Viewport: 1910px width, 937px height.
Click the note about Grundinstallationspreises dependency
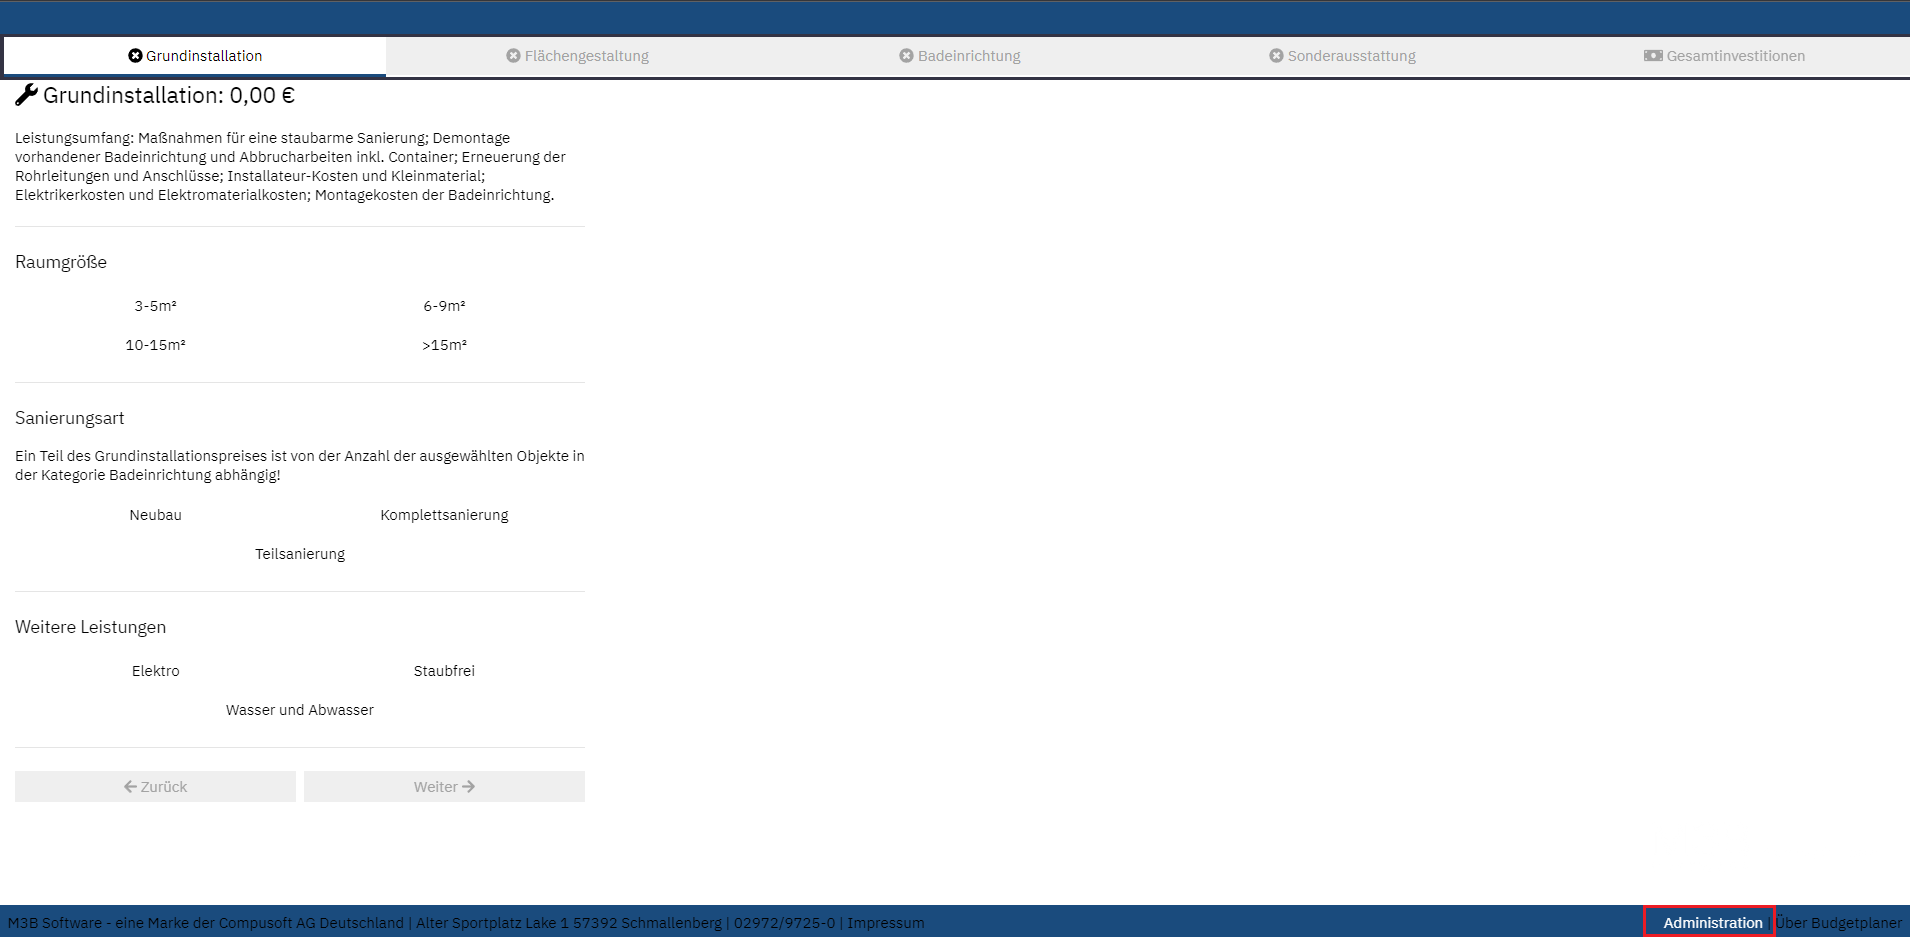point(300,465)
